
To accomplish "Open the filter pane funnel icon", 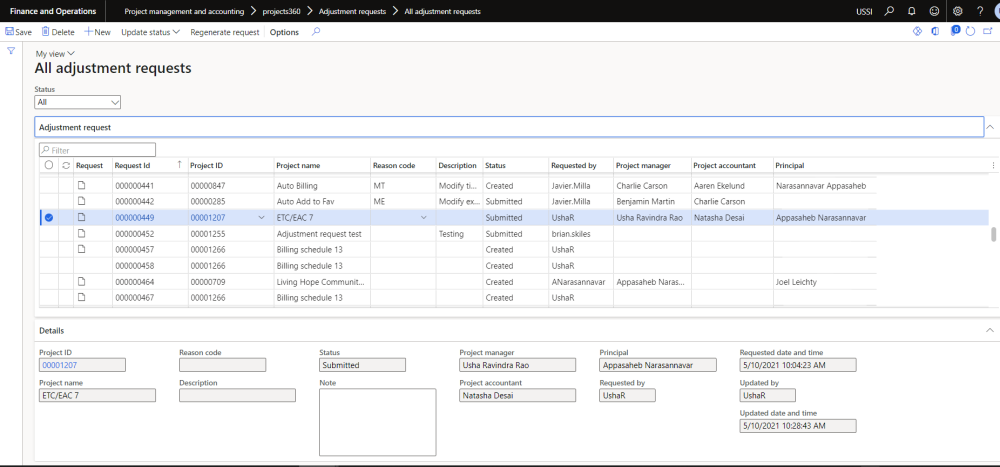I will pyautogui.click(x=11, y=51).
